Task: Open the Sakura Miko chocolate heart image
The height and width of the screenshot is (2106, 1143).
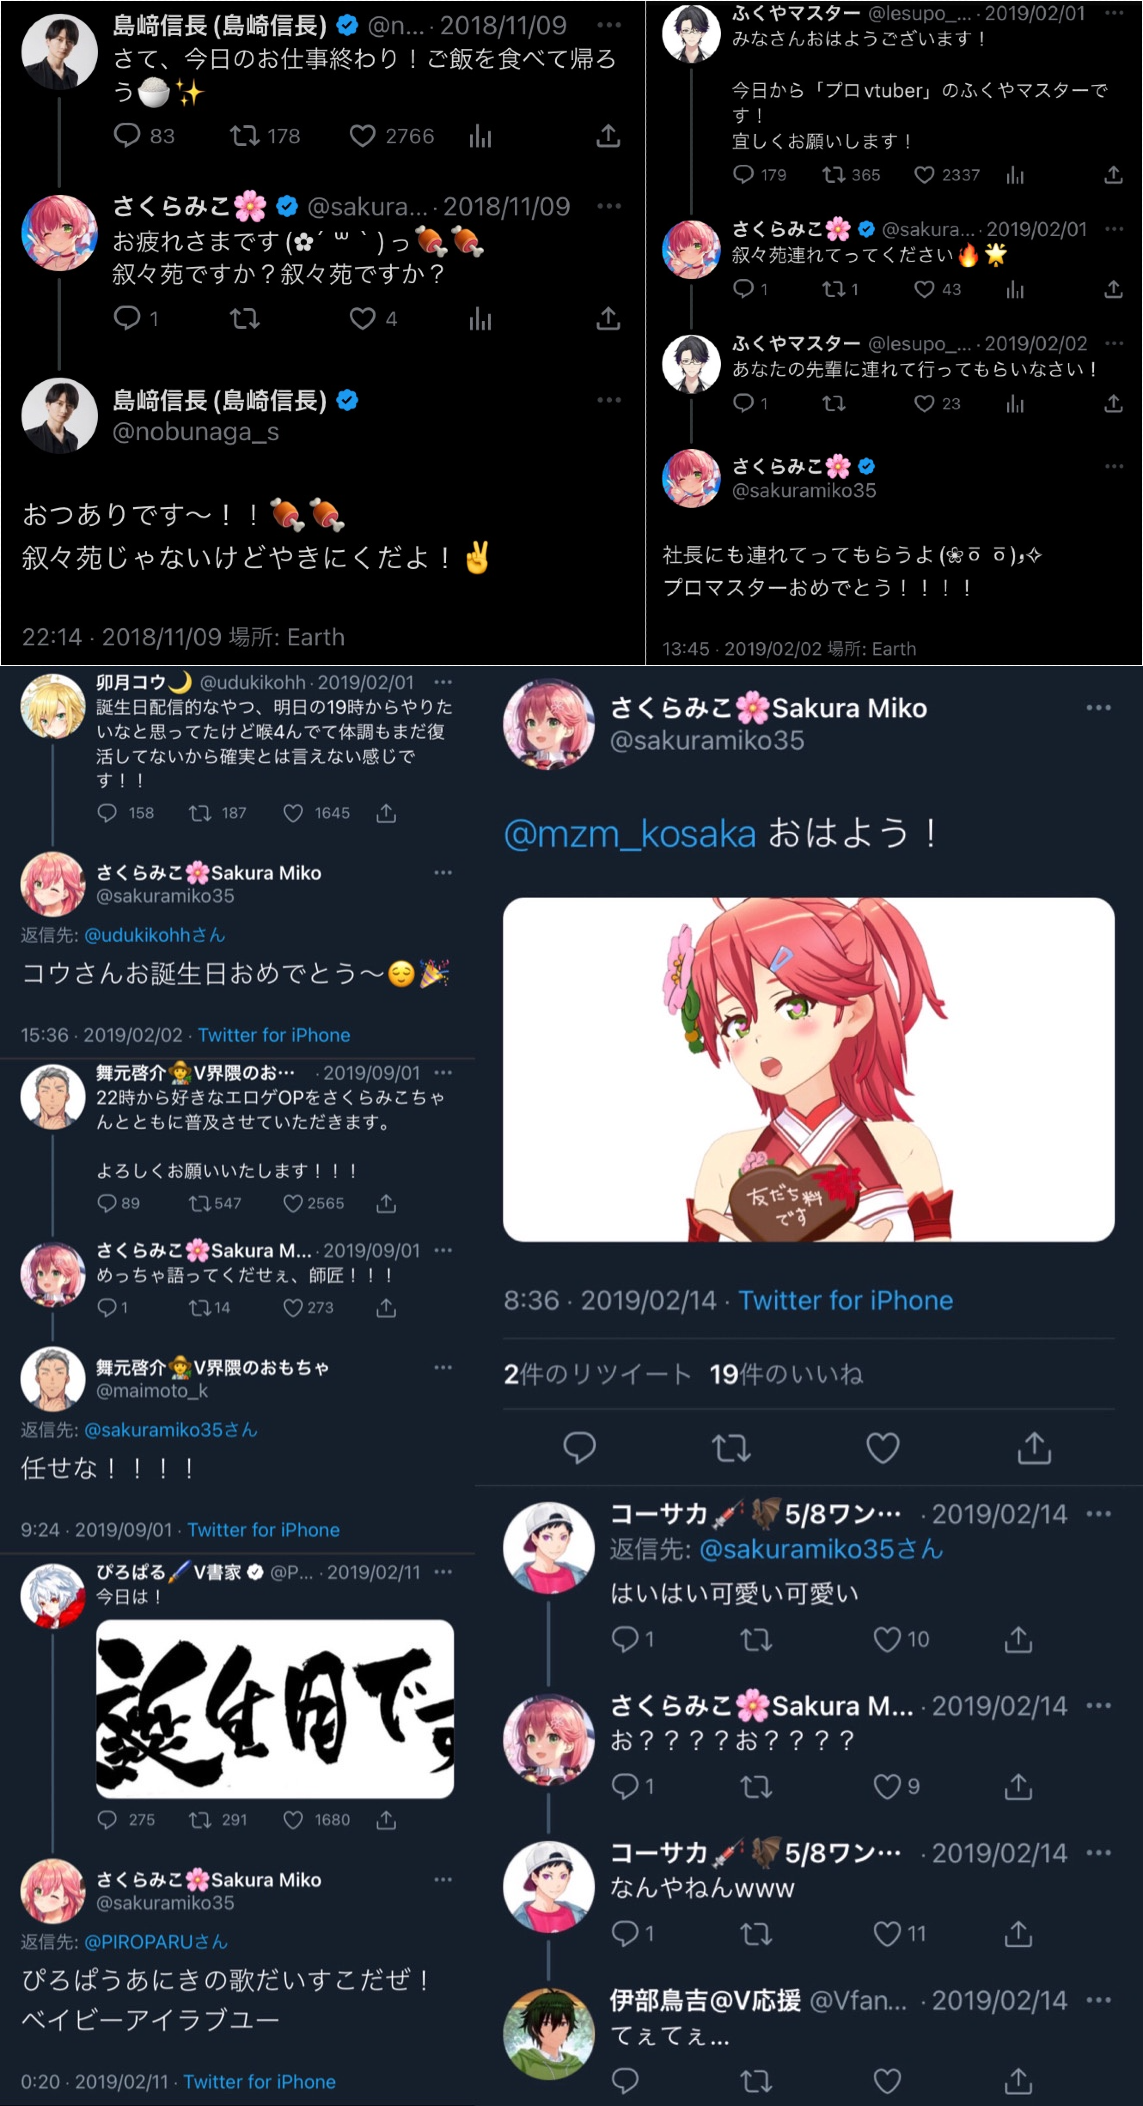Action: 808,1069
